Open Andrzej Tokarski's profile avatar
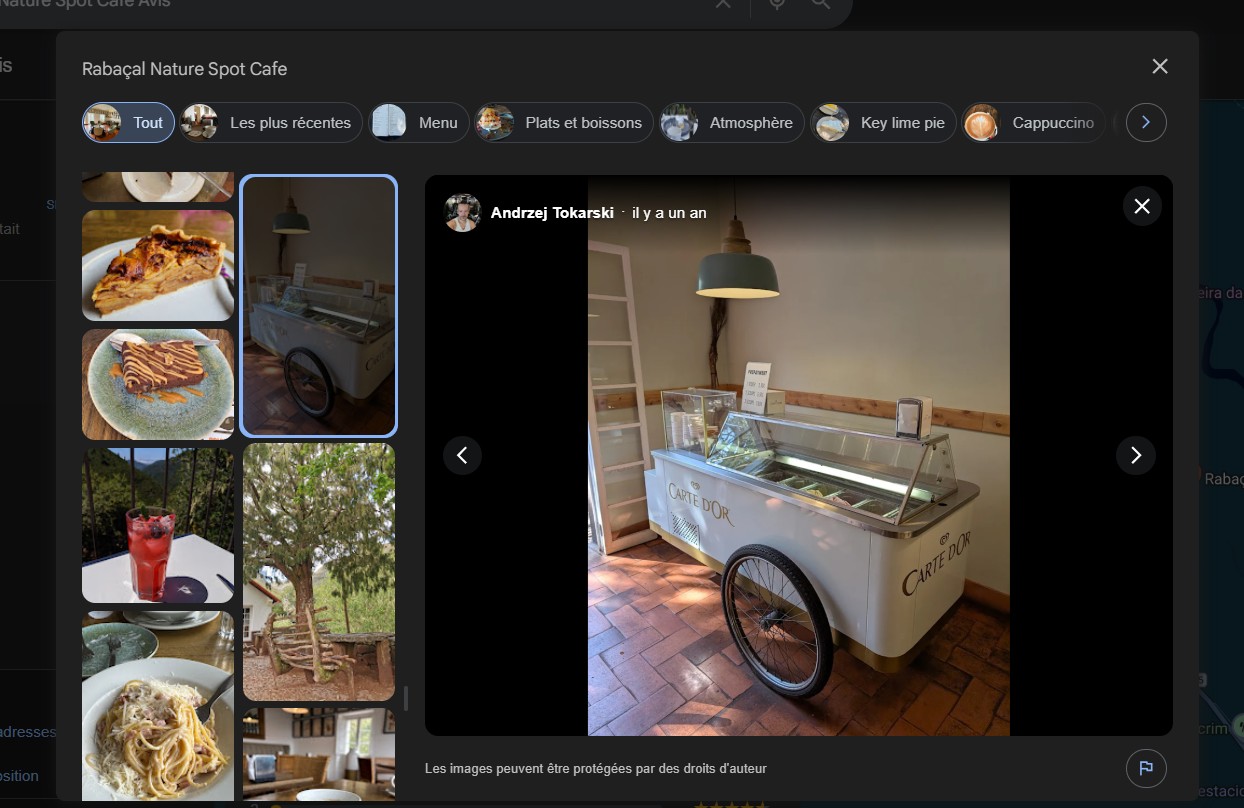 coord(462,213)
